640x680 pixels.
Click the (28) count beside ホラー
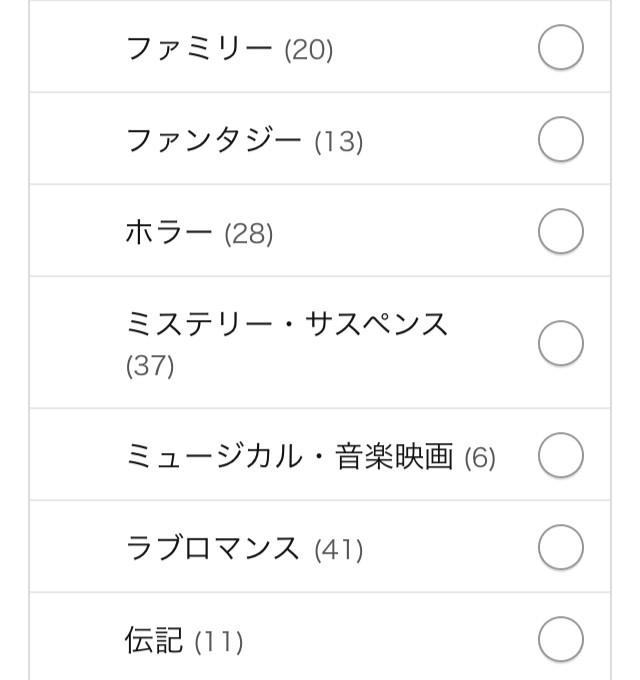(248, 234)
